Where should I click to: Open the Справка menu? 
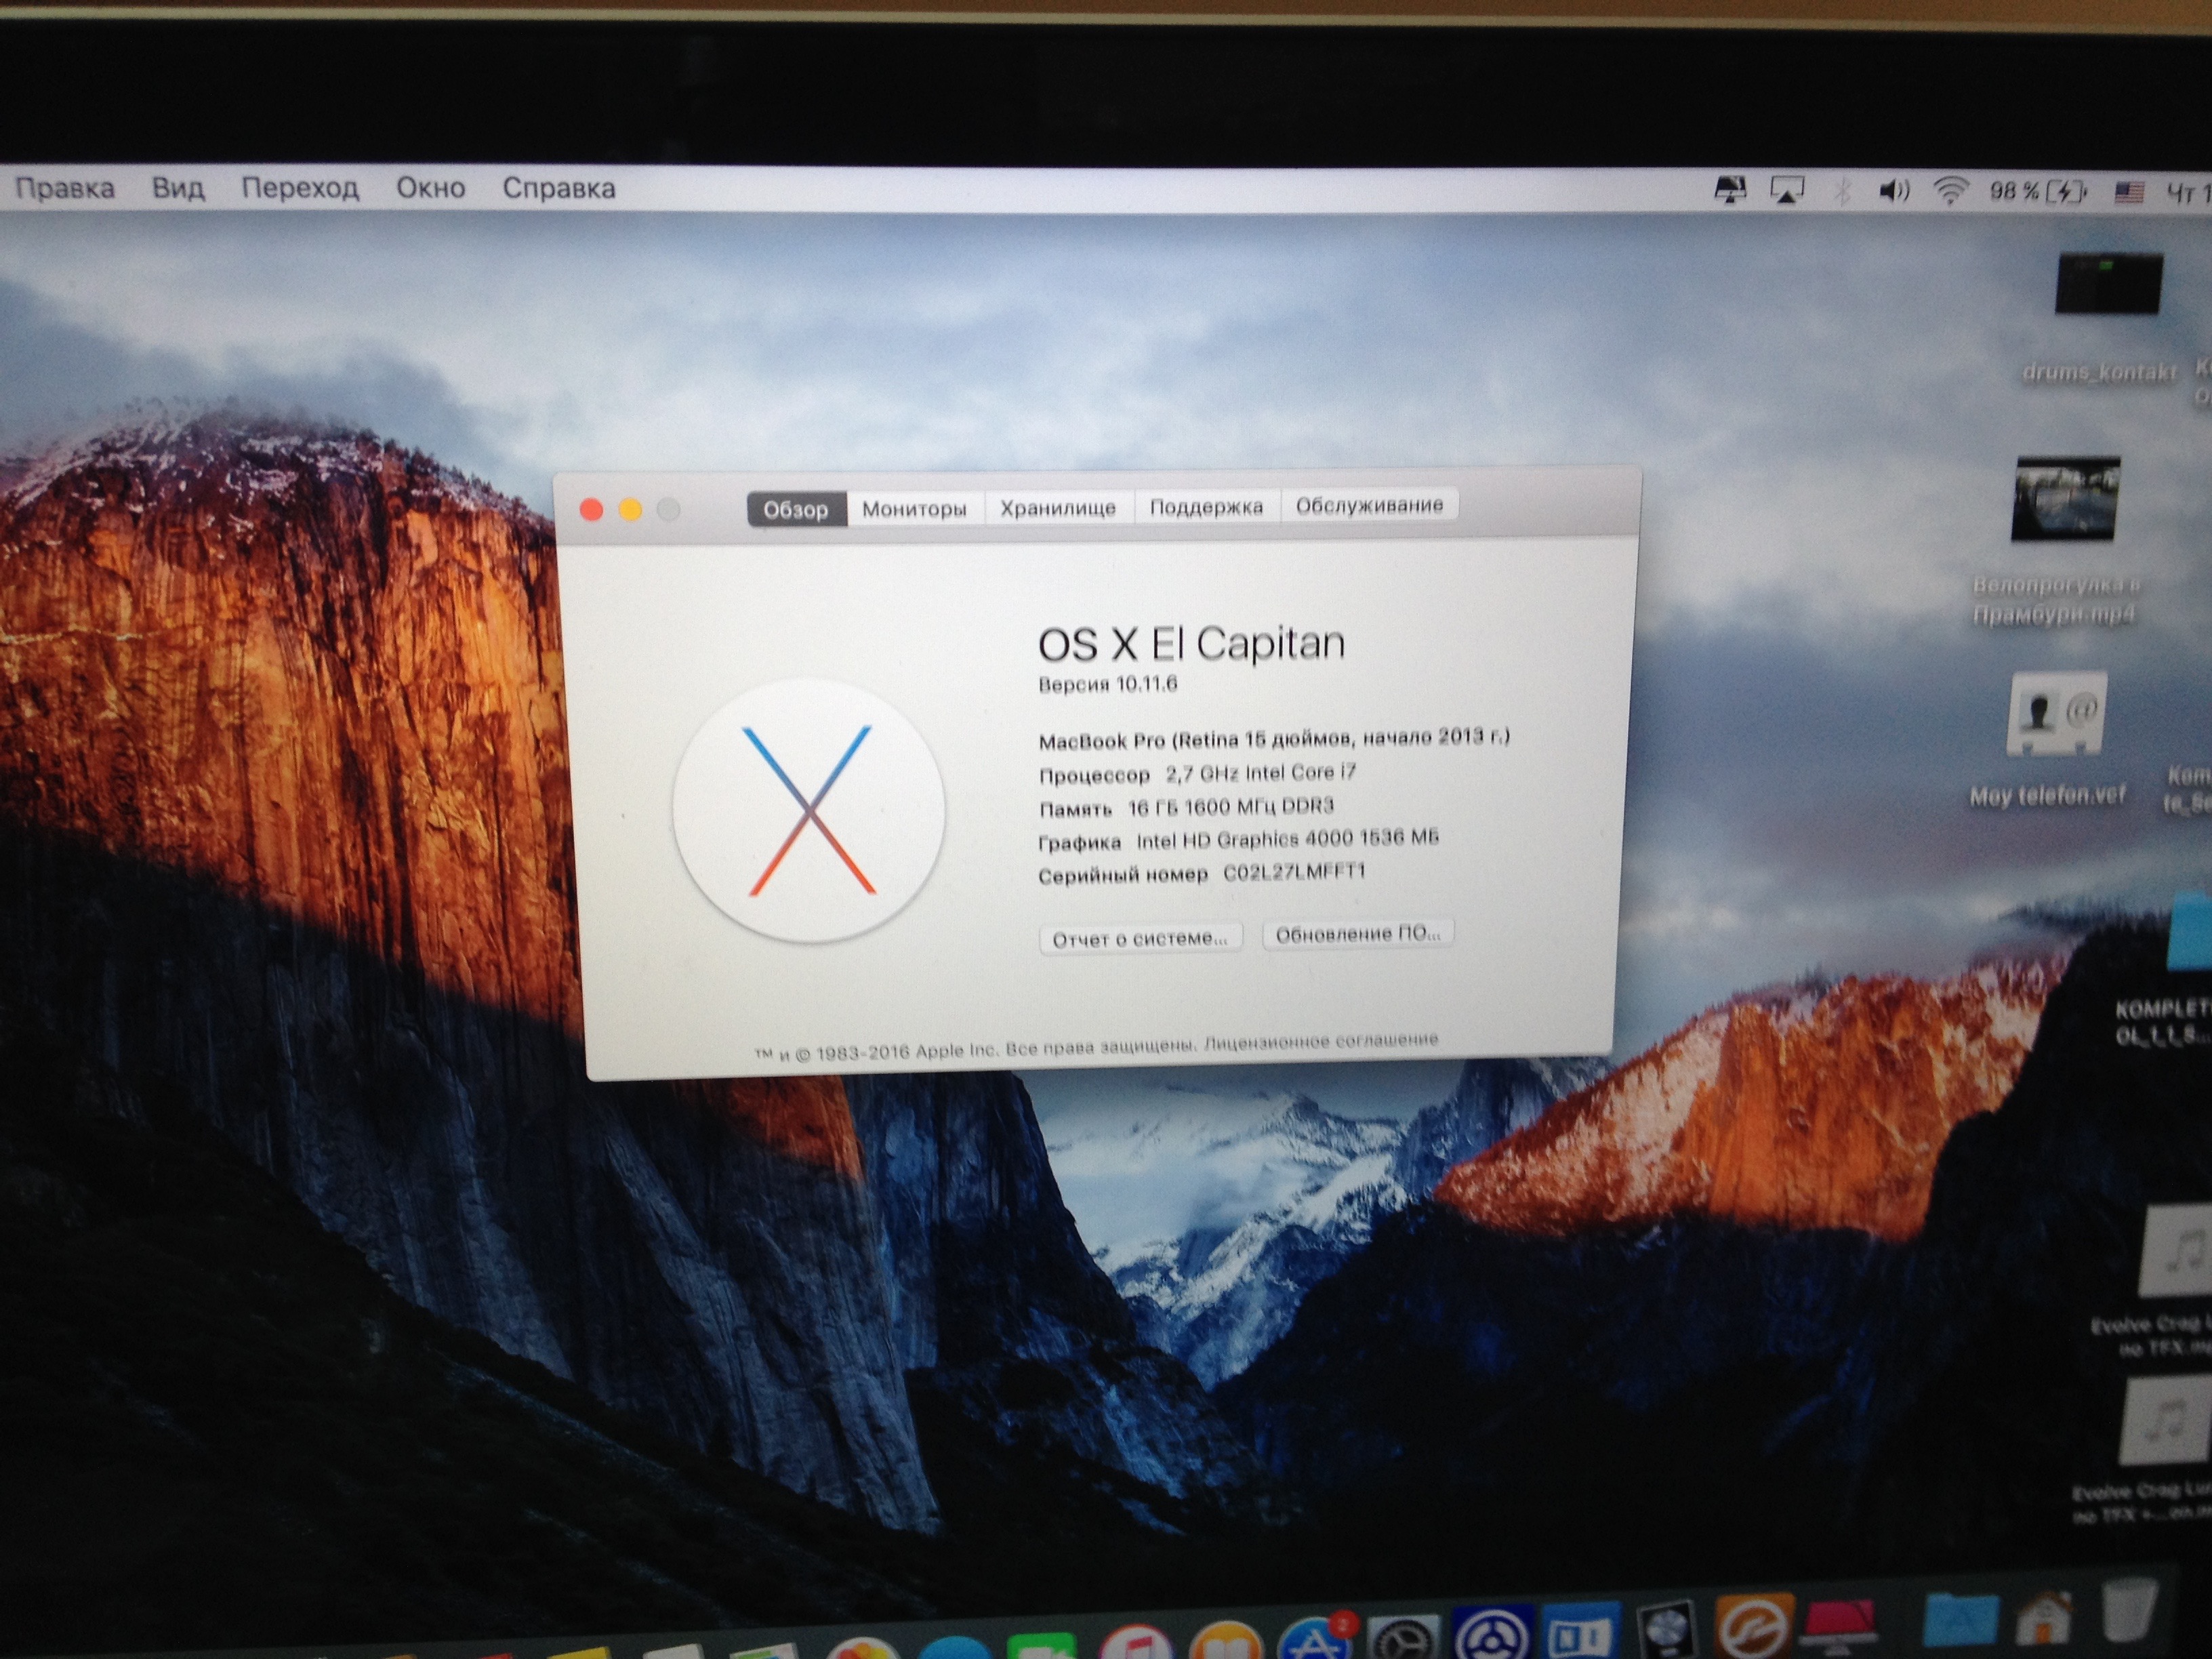[558, 188]
